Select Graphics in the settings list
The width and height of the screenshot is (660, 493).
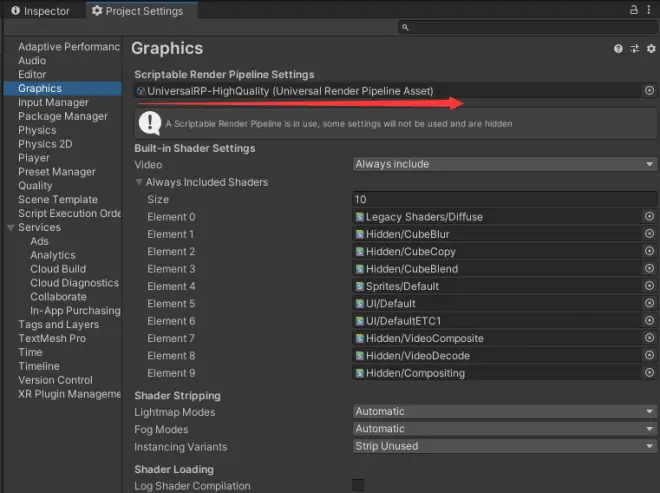(x=62, y=88)
